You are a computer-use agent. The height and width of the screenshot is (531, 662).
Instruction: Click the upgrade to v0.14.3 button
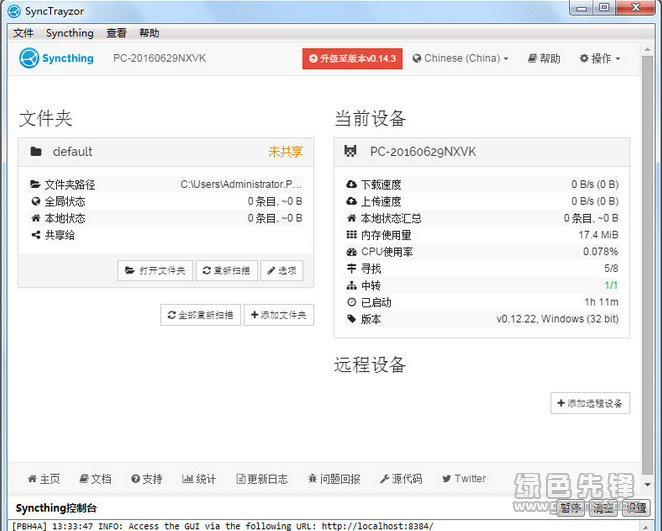click(352, 58)
